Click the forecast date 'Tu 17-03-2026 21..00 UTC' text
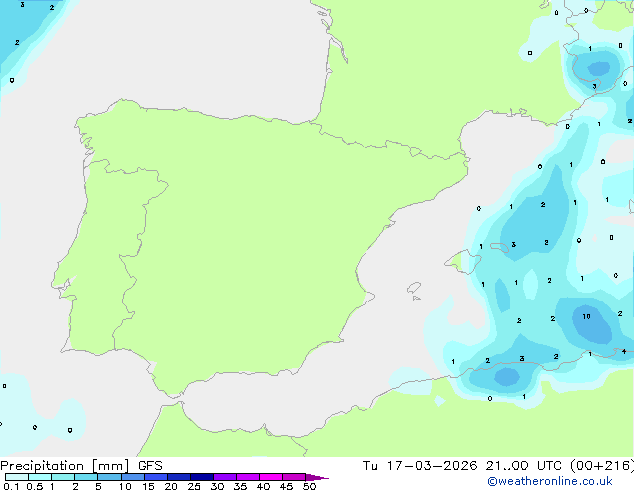 click(x=464, y=465)
